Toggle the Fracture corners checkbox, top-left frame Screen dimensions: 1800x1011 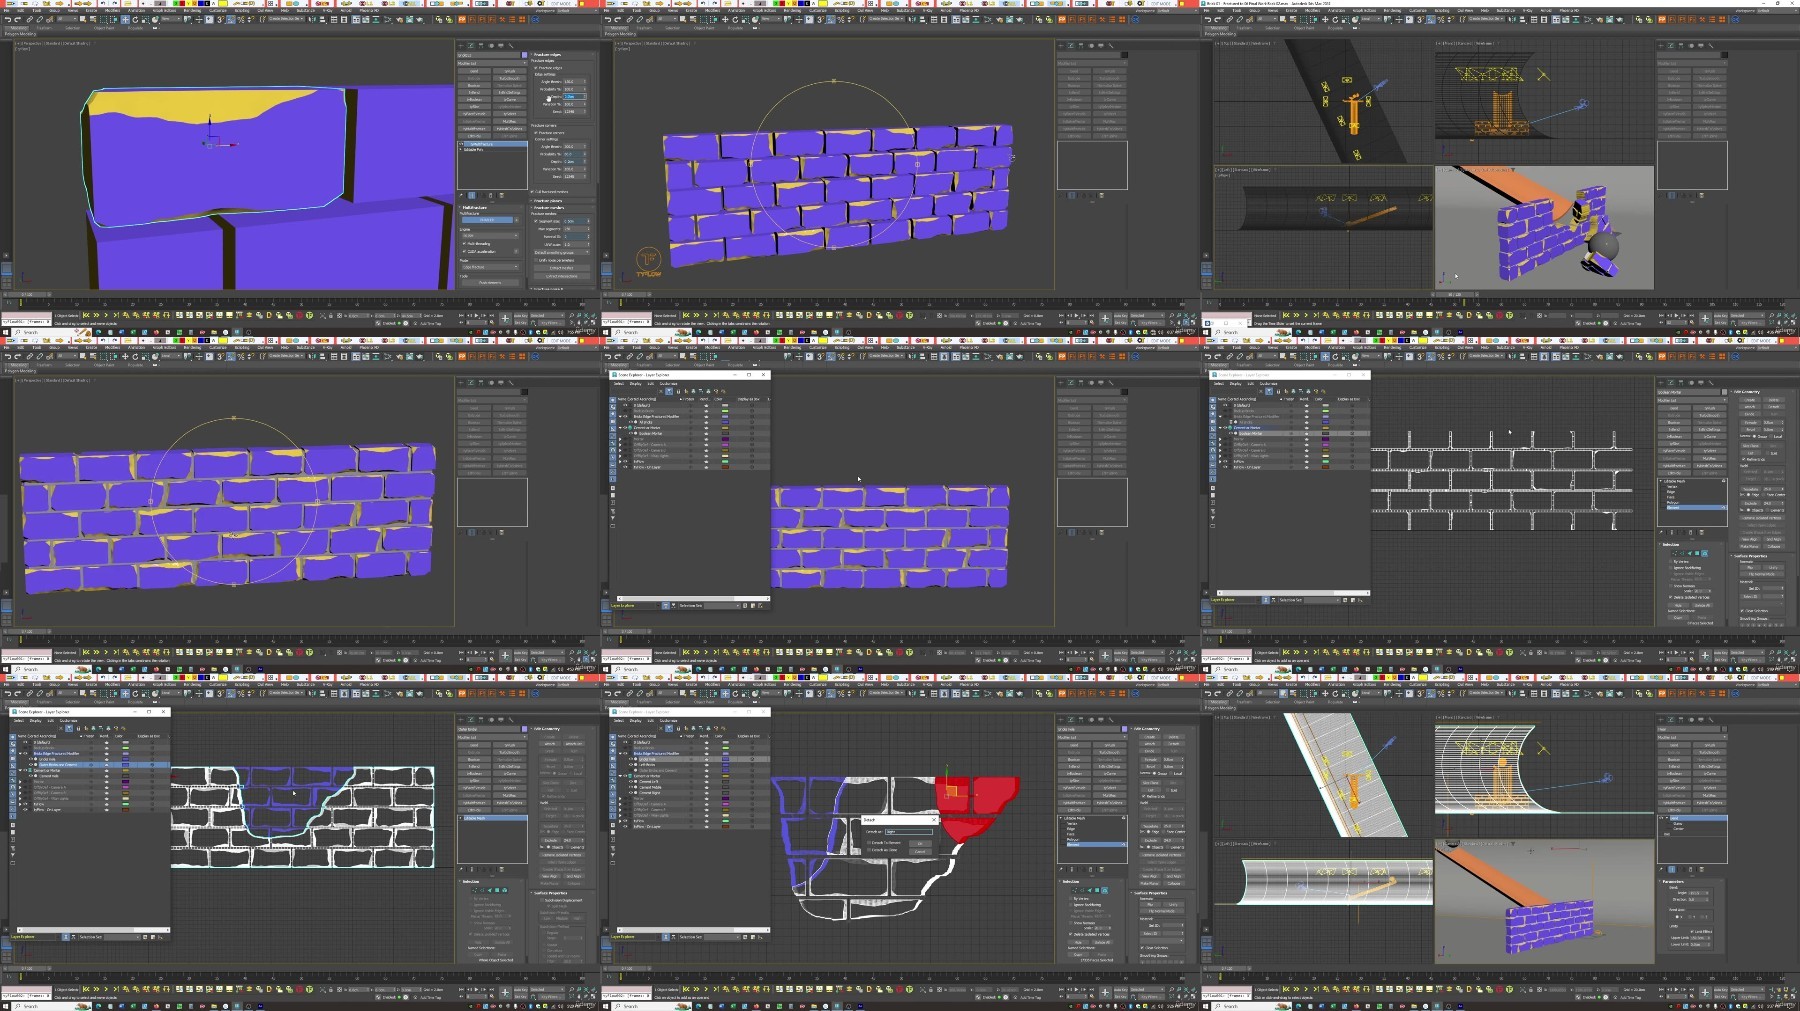pyautogui.click(x=537, y=132)
